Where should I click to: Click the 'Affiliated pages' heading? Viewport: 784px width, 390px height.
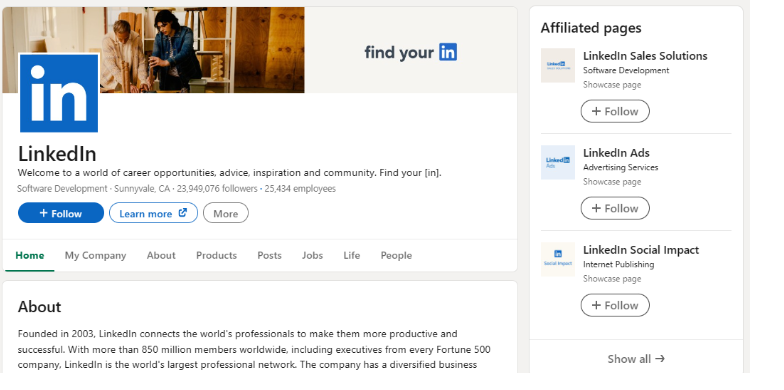coord(591,28)
